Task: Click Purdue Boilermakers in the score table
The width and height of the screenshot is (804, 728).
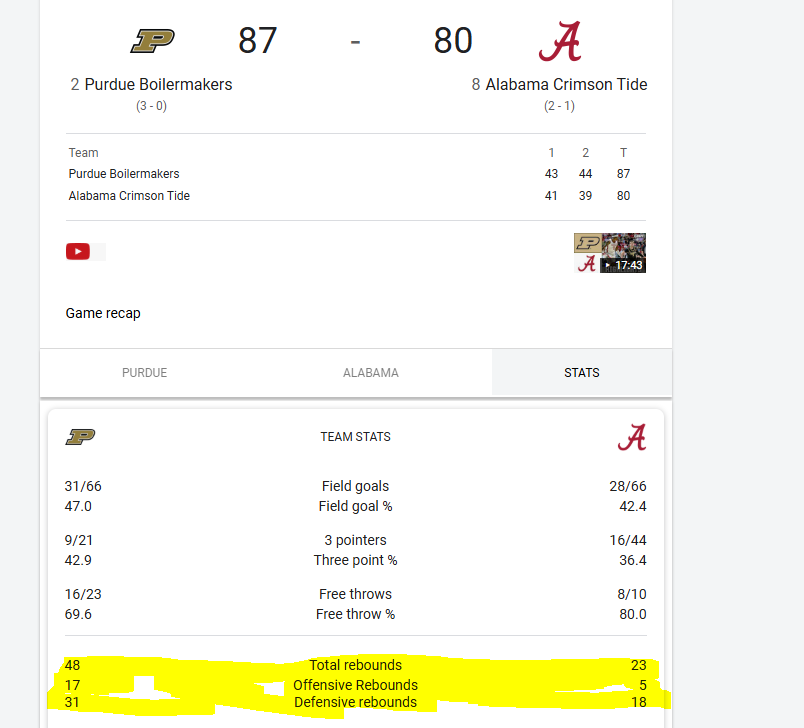Action: point(124,174)
